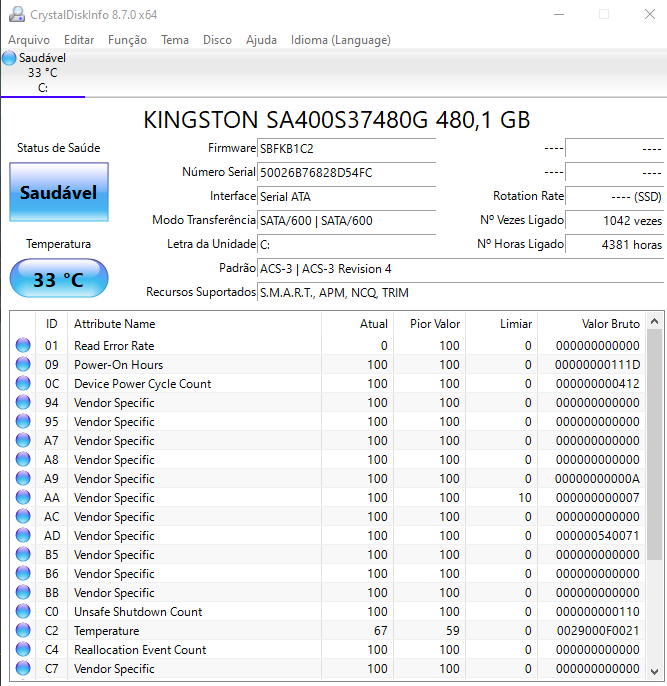Click raw value 000000540071 in AD row

point(597,536)
